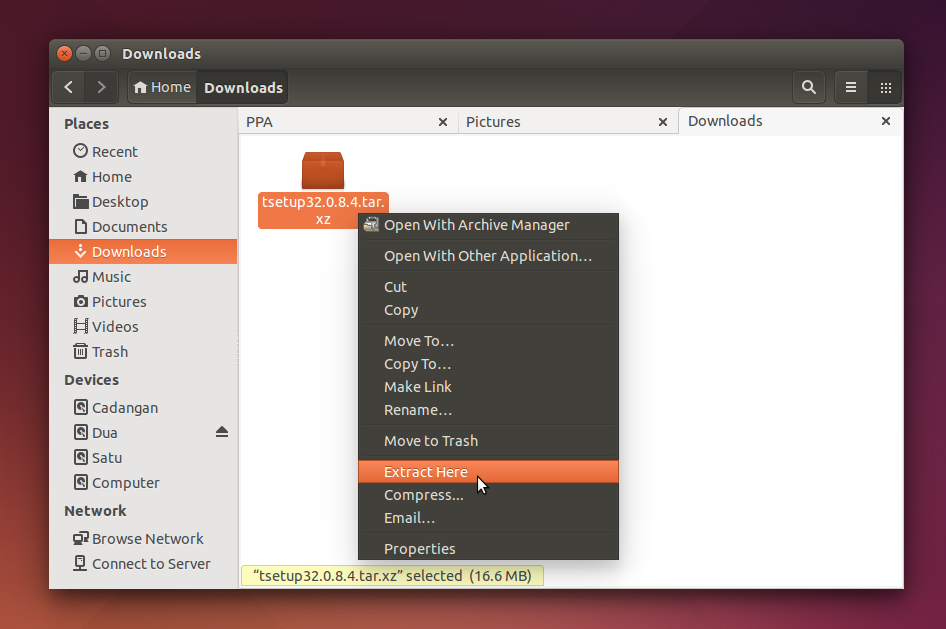Select Copy from the context menu
Screen dimensions: 946x629
click(x=488, y=310)
